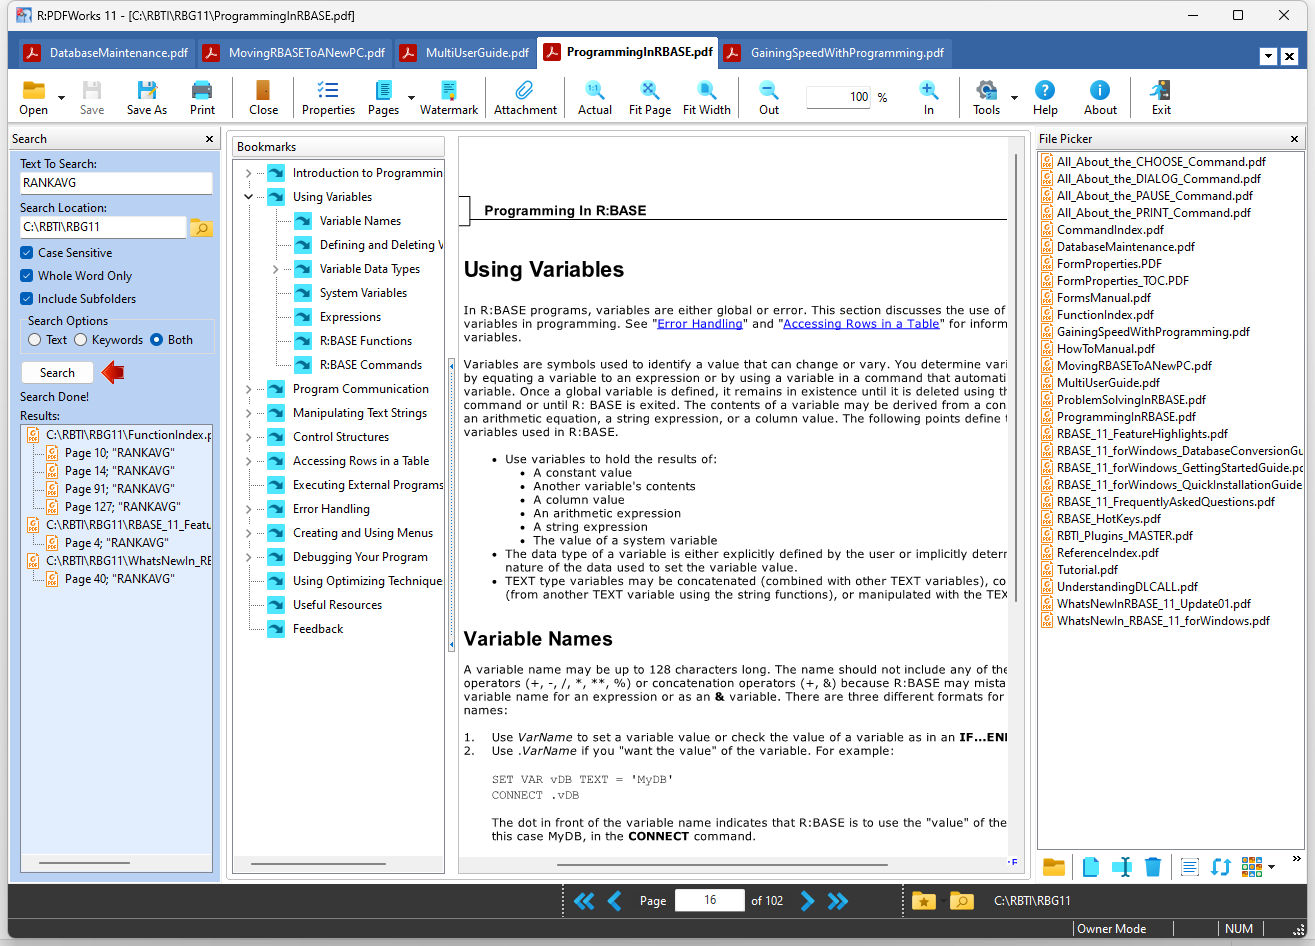
Task: Show more File Picker toolbar items
Action: coord(1297,859)
